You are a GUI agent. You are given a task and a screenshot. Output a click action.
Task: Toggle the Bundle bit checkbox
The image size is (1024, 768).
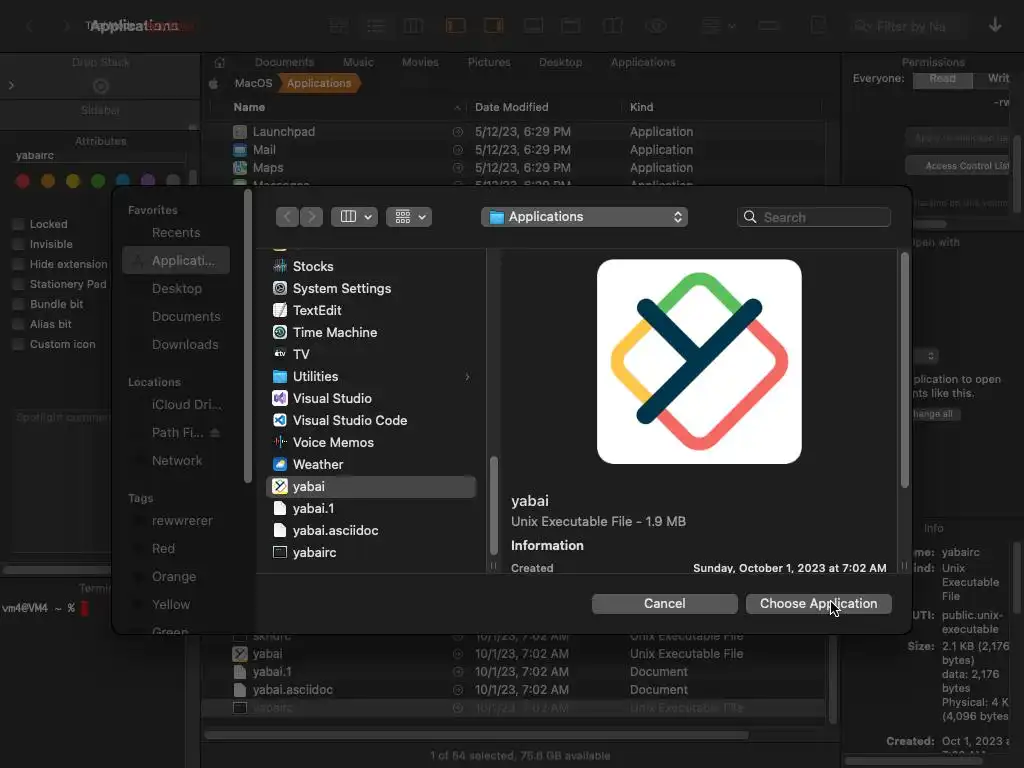pyautogui.click(x=18, y=304)
